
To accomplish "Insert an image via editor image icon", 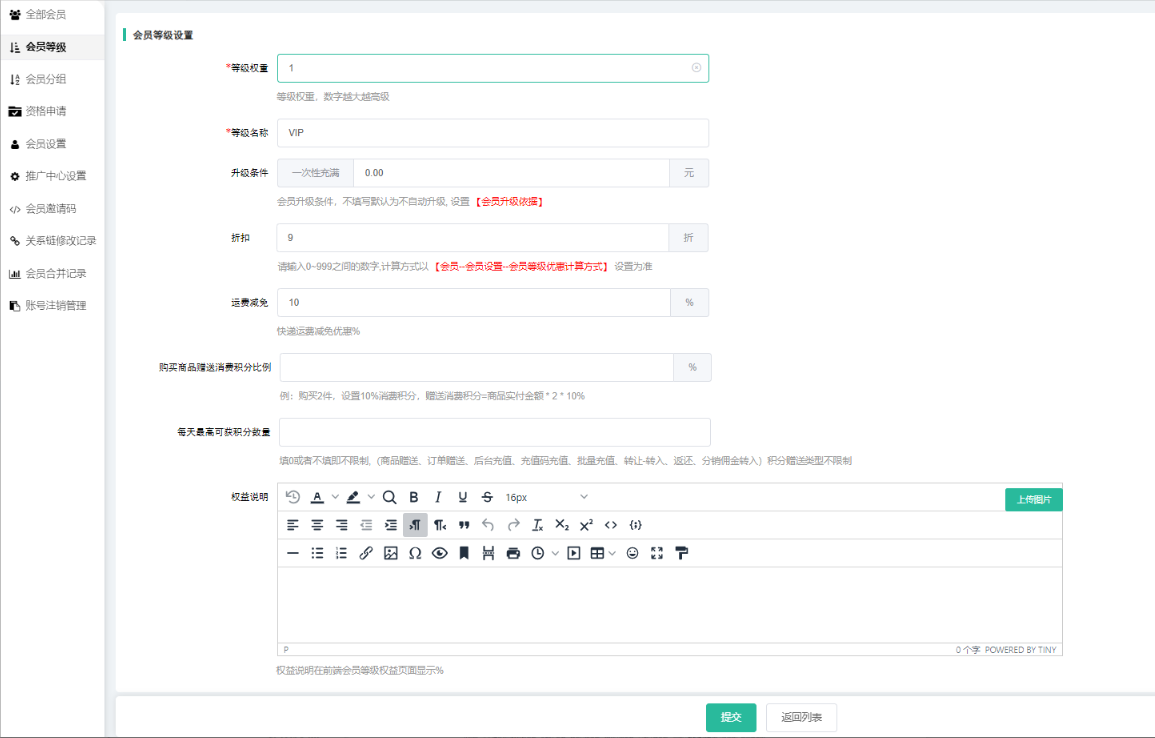I will coord(391,553).
